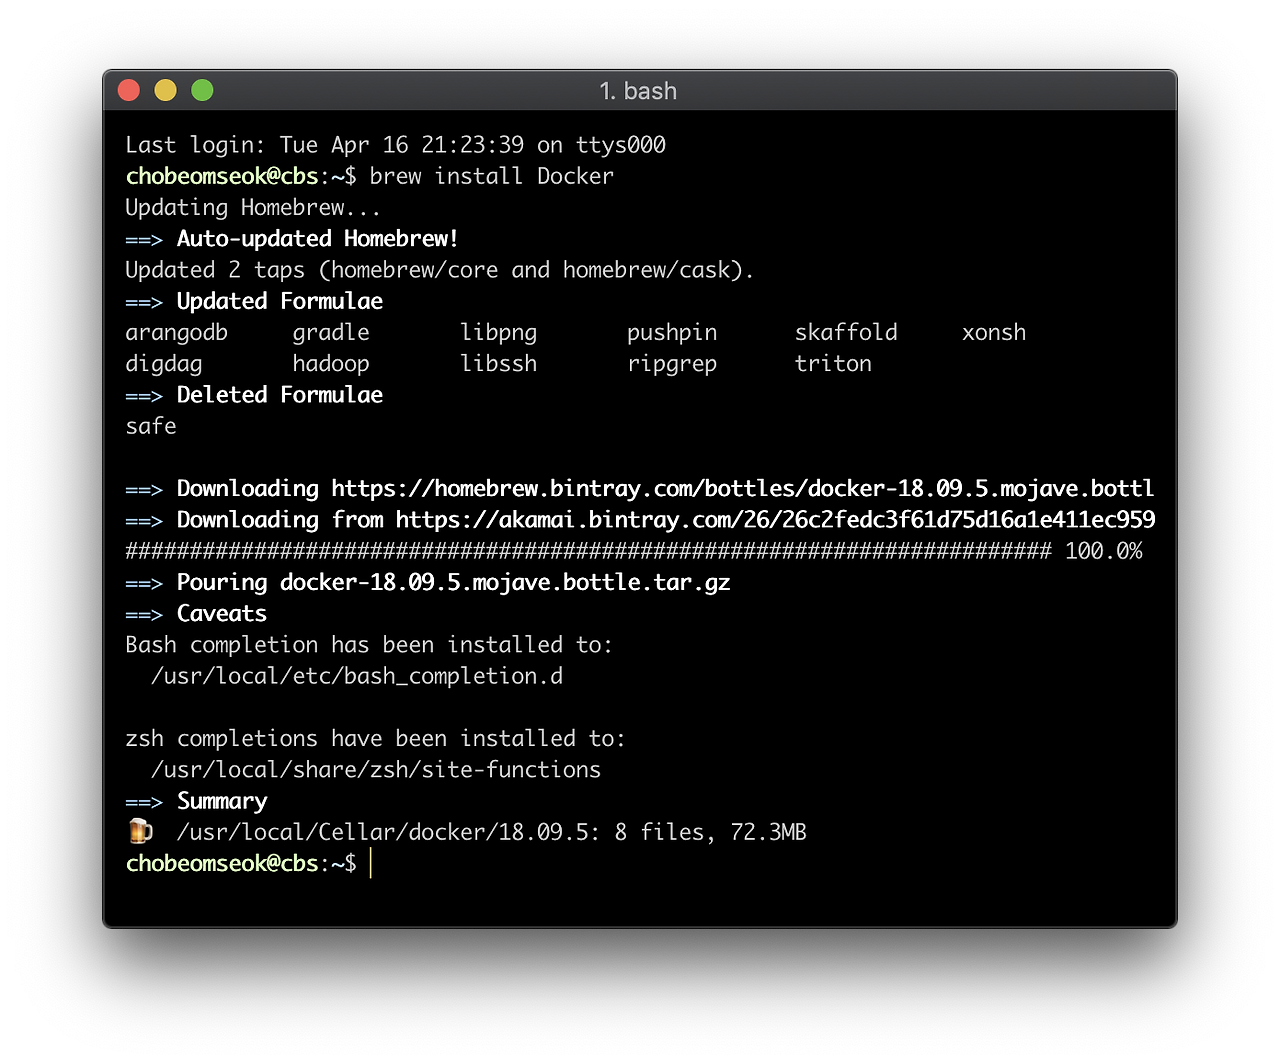The image size is (1280, 1064).
Task: Click the /usr/local/etc/bash_completion.d path
Action: [357, 676]
